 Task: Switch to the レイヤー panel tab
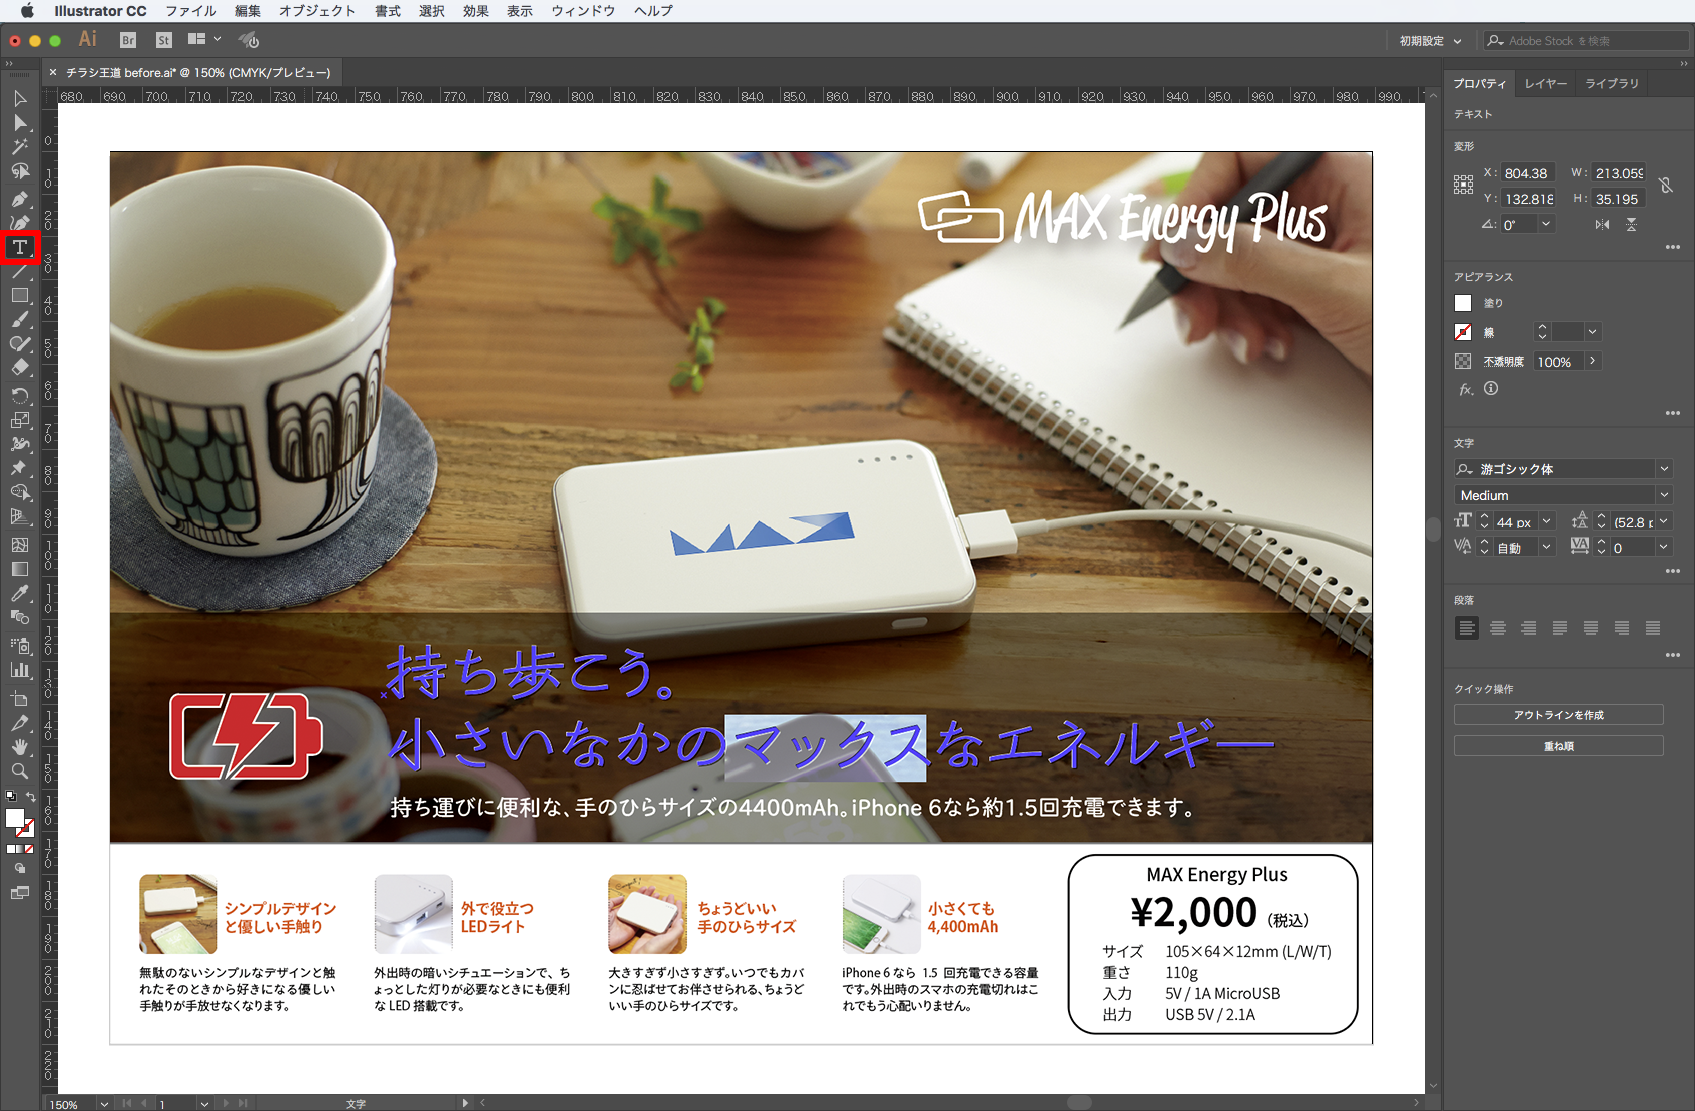coord(1546,84)
